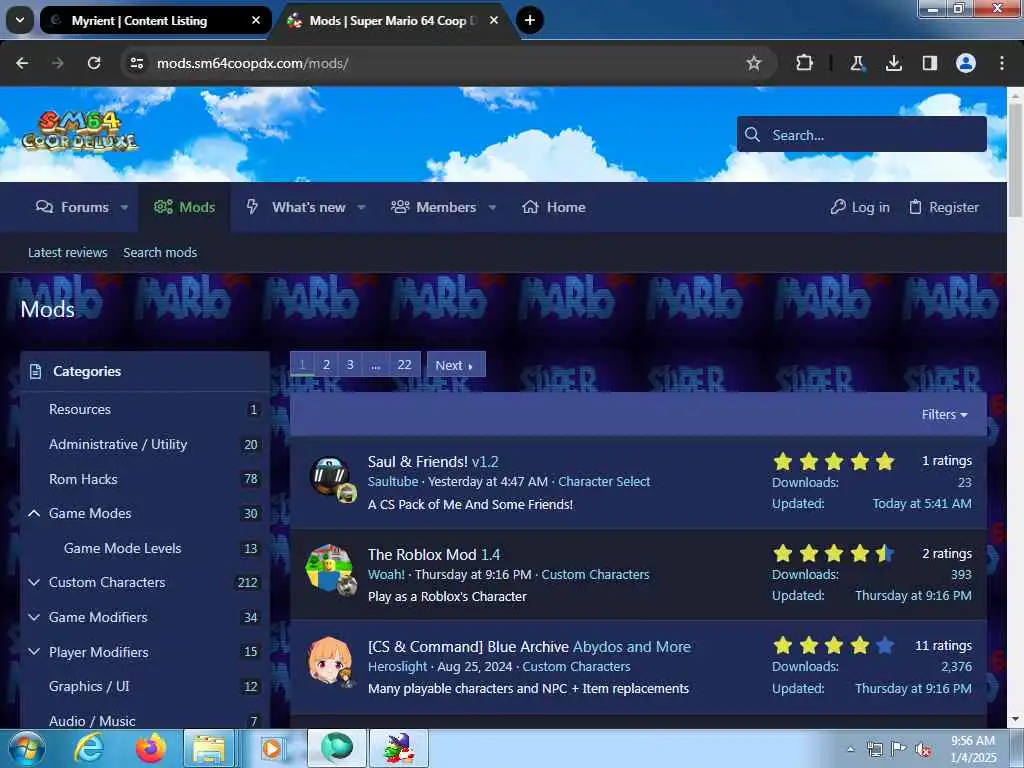The height and width of the screenshot is (768, 1024).
Task: Launch Firefox from the taskbar
Action: point(150,748)
